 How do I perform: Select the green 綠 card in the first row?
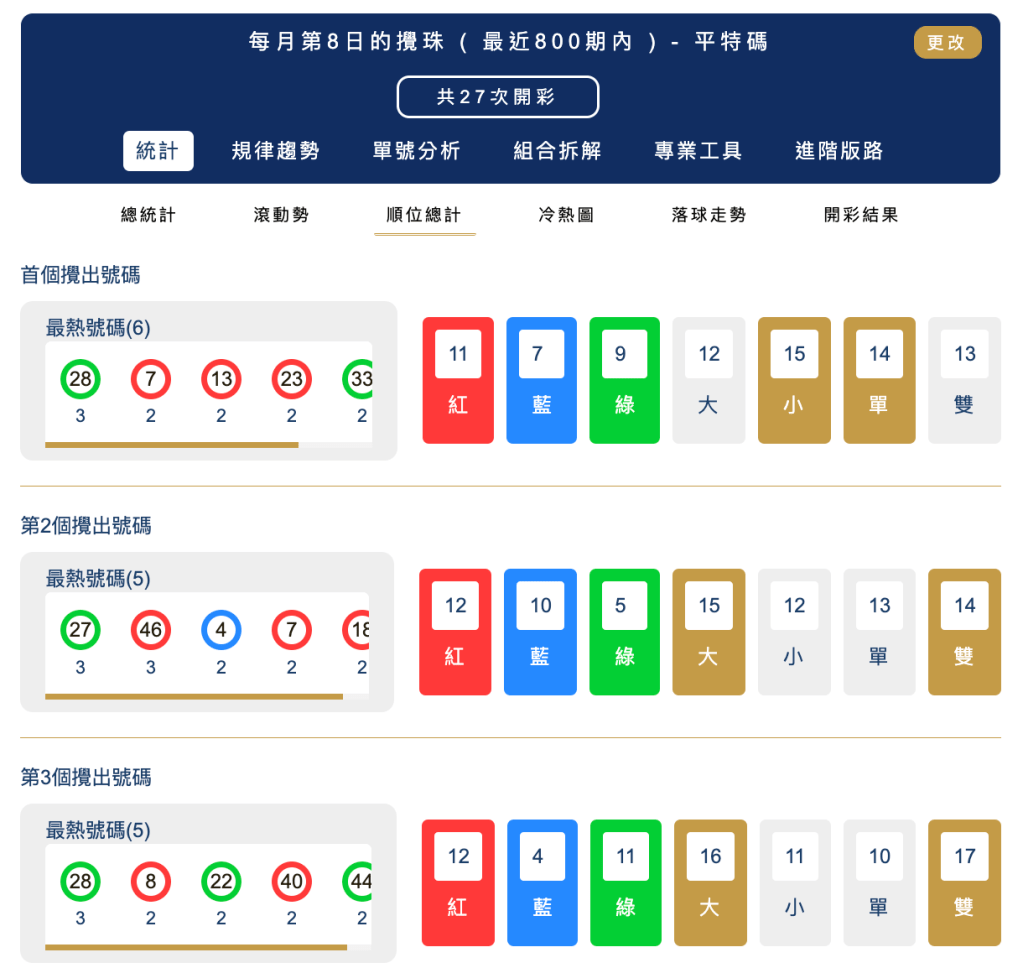point(624,380)
